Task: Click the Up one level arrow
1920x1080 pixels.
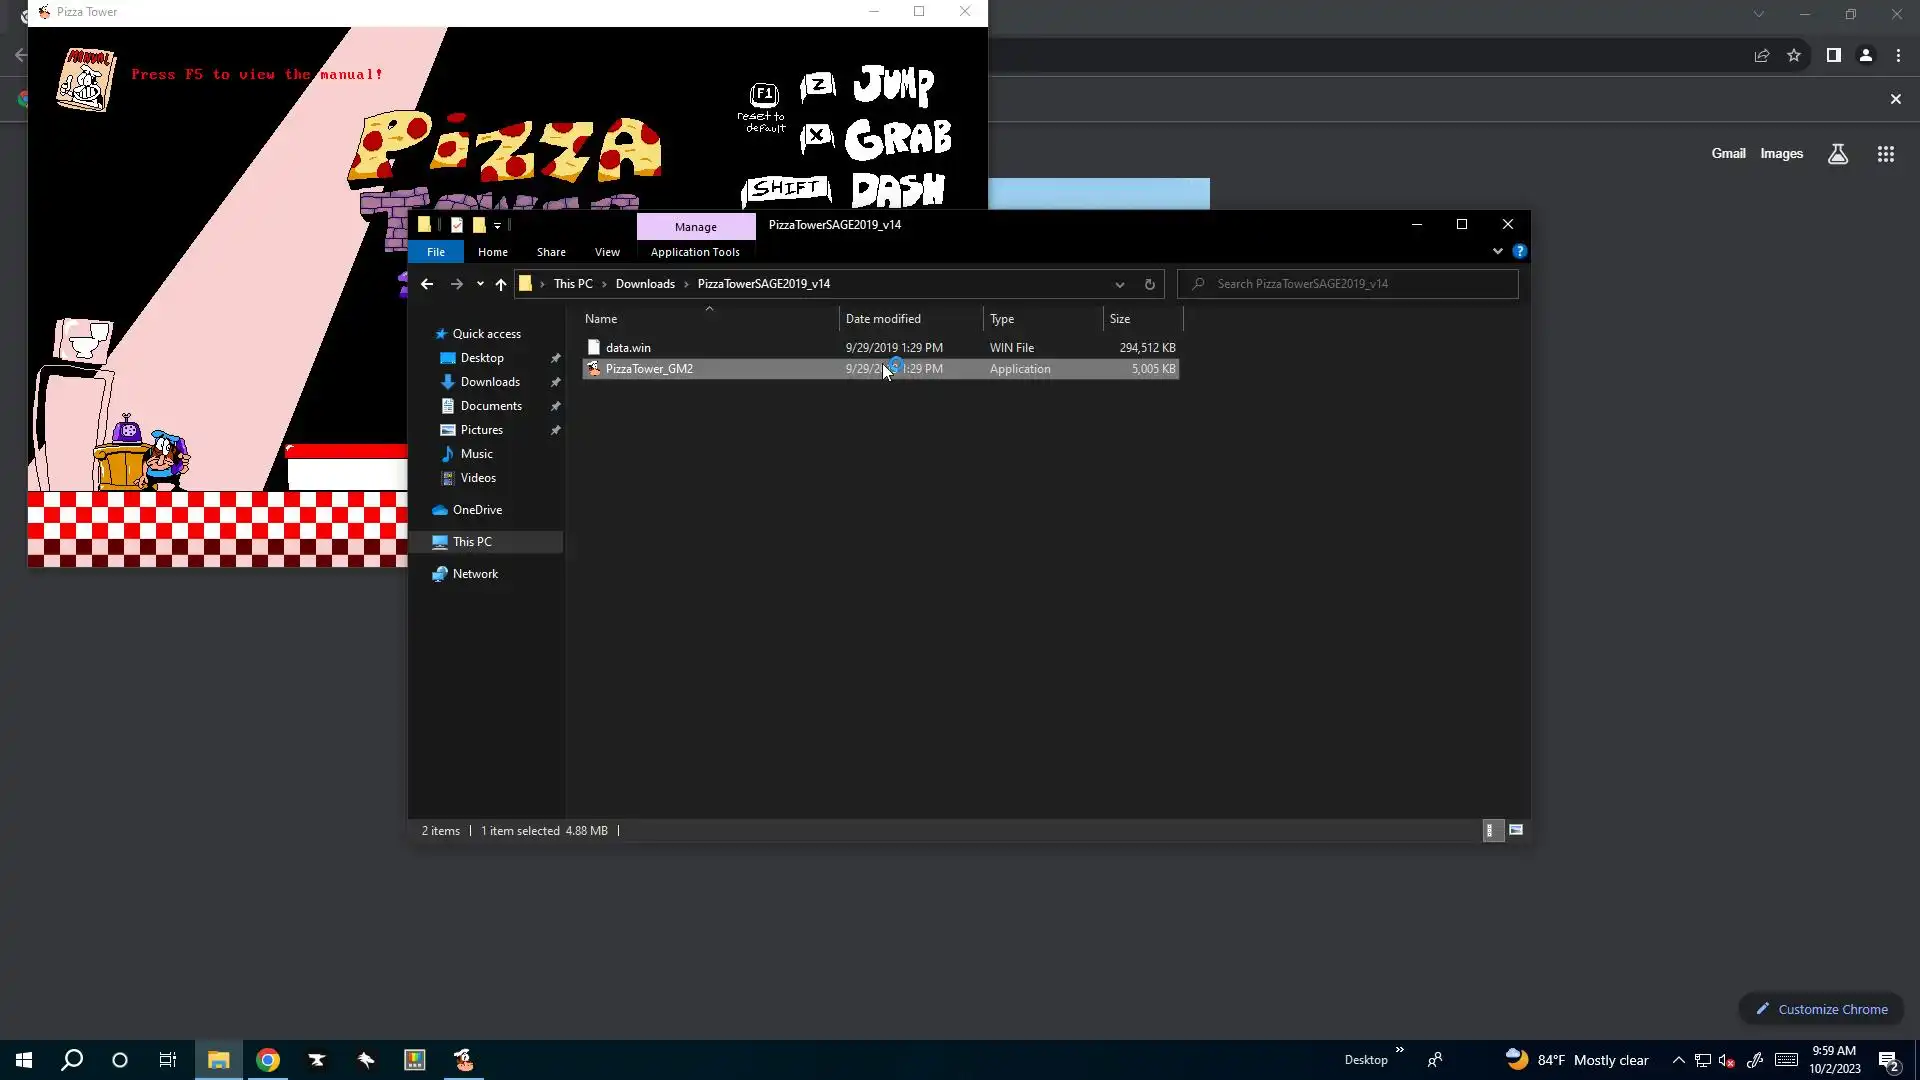Action: click(501, 284)
